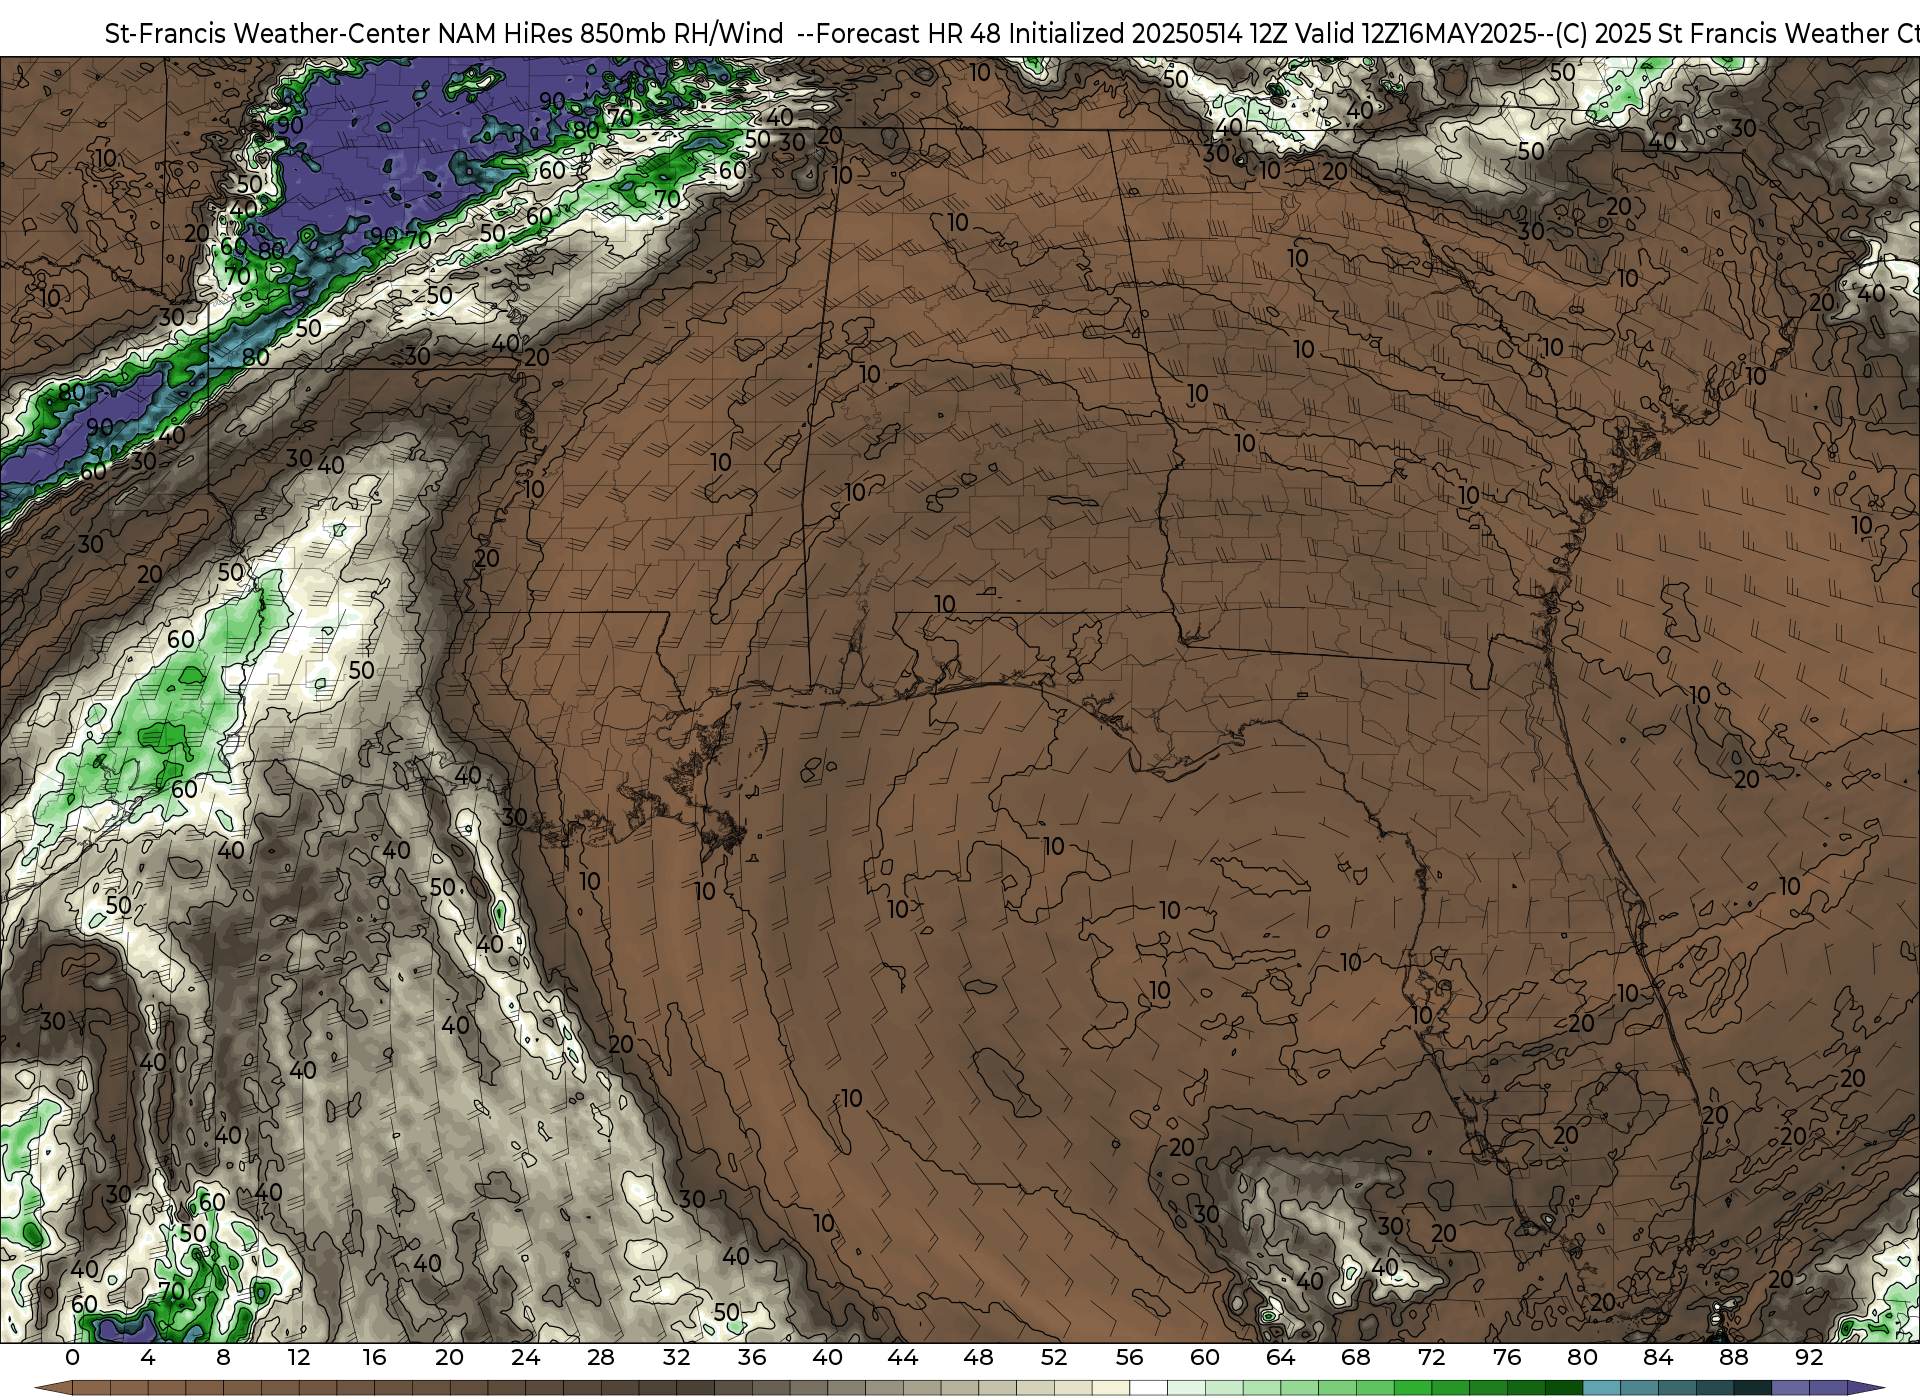The height and width of the screenshot is (1400, 1920).
Task: Click the colorbar tick label 52
Action: point(1054,1357)
